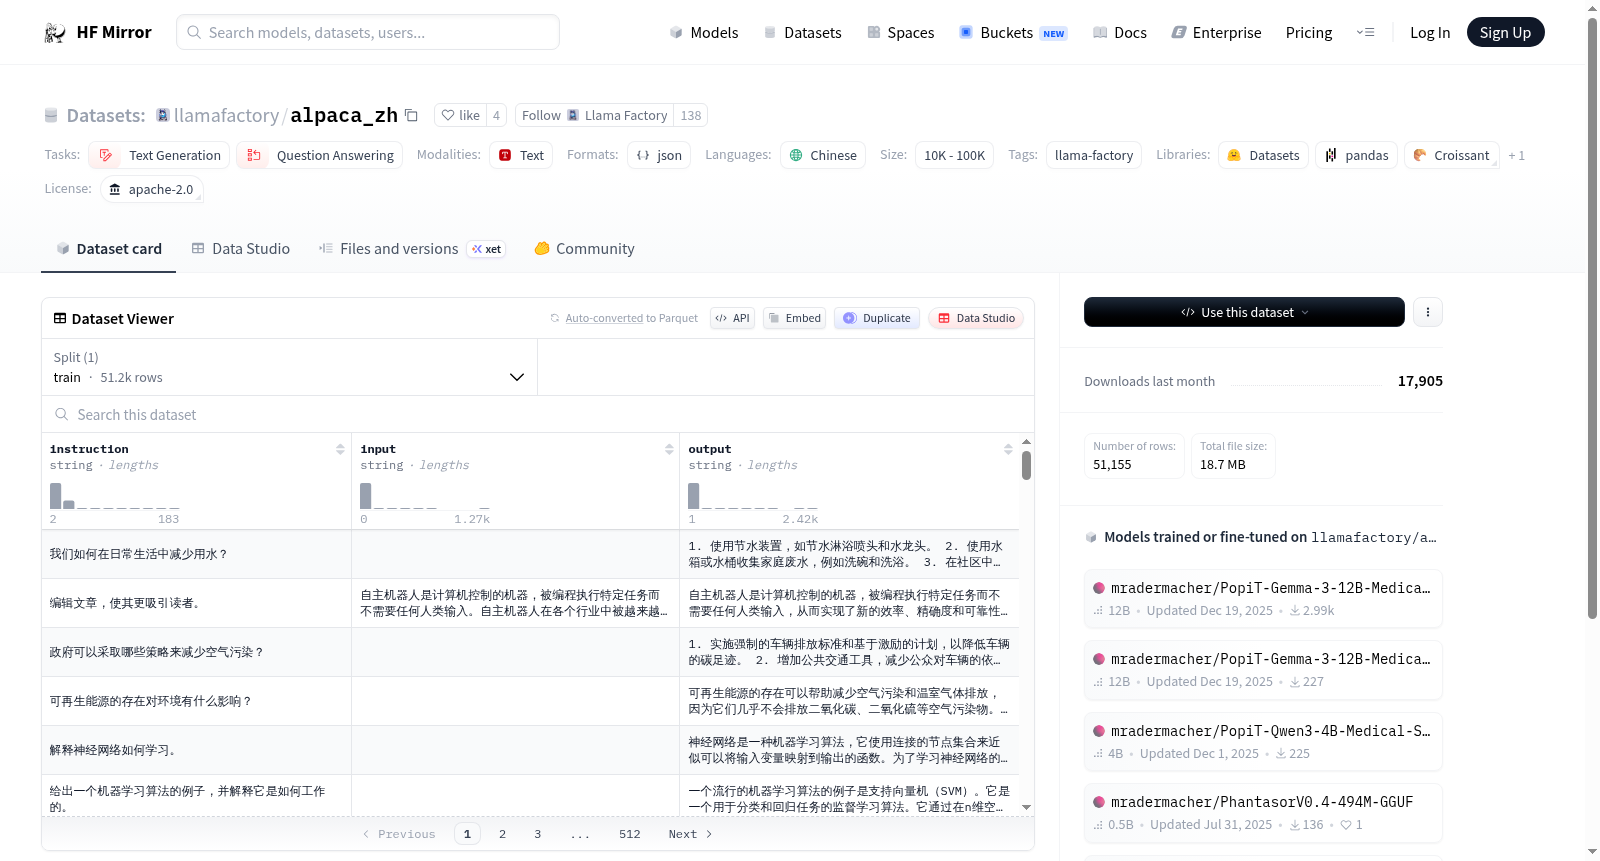Screen dimensions: 1600x861
Task: Click the Embed button in Dataset Viewer
Action: click(x=794, y=318)
